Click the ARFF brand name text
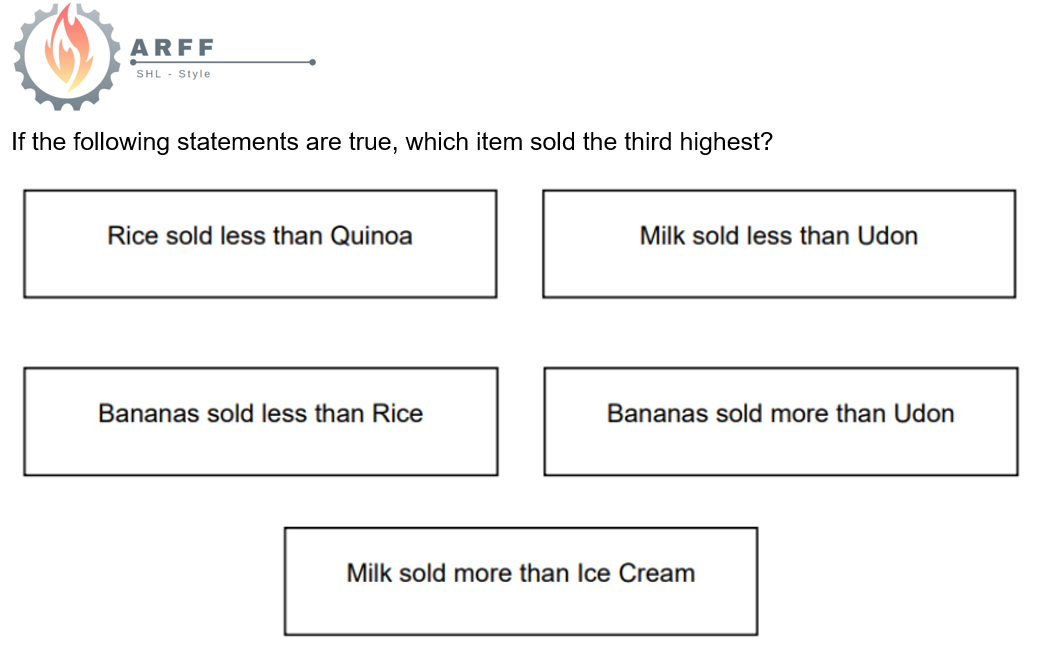 click(x=172, y=47)
